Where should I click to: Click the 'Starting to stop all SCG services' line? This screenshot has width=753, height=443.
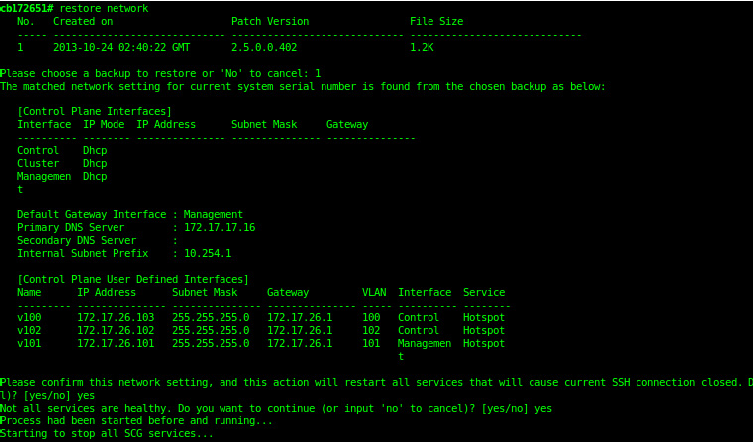pyautogui.click(x=107, y=434)
